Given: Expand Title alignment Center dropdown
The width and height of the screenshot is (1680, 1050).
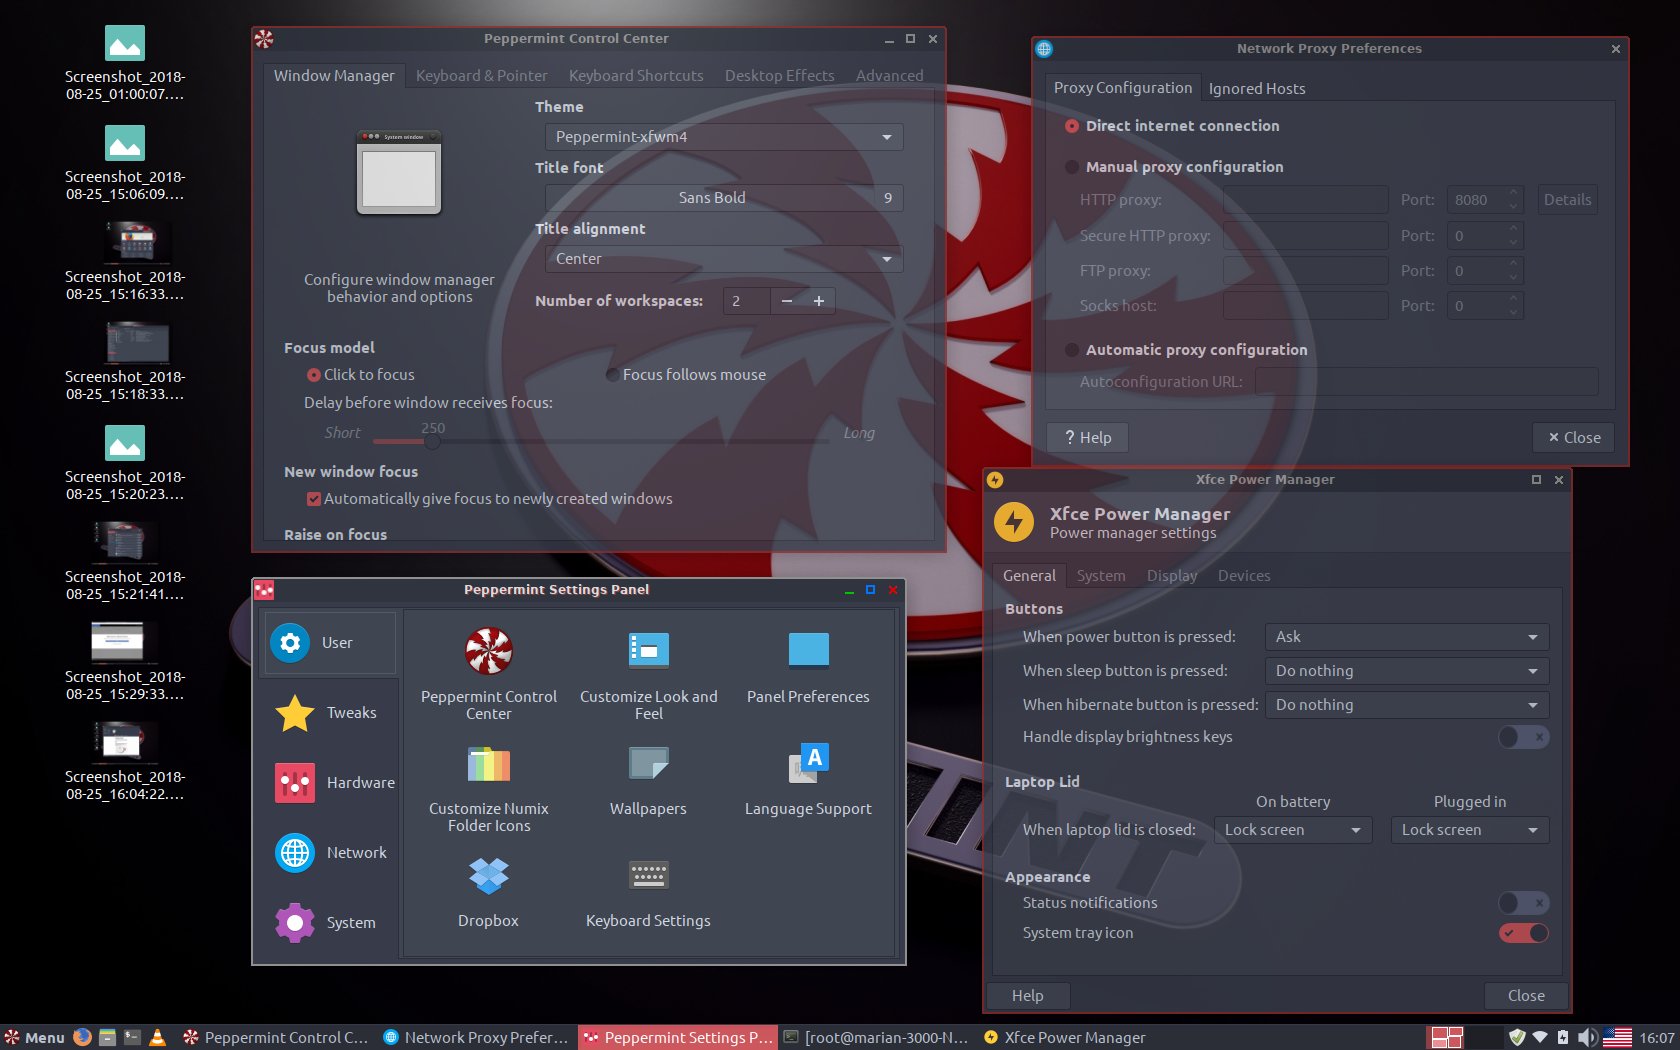Looking at the screenshot, I should point(723,259).
